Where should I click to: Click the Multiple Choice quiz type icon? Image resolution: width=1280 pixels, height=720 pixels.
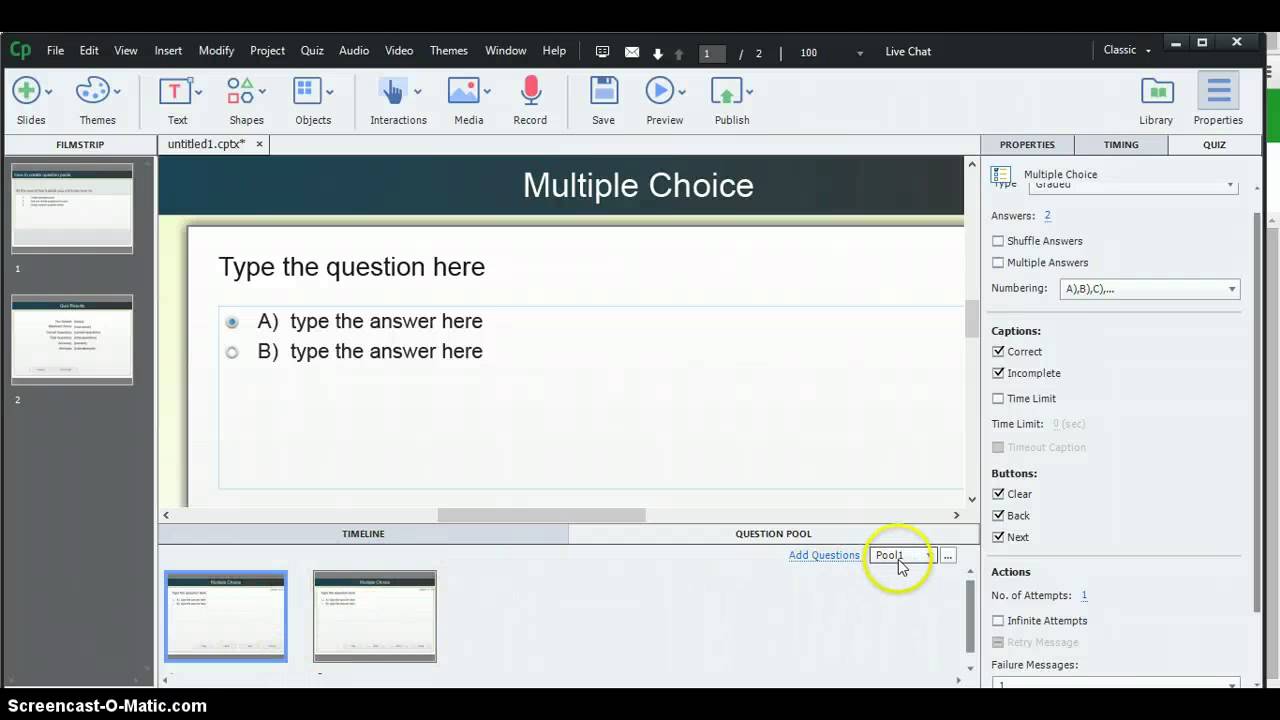[x=1000, y=174]
